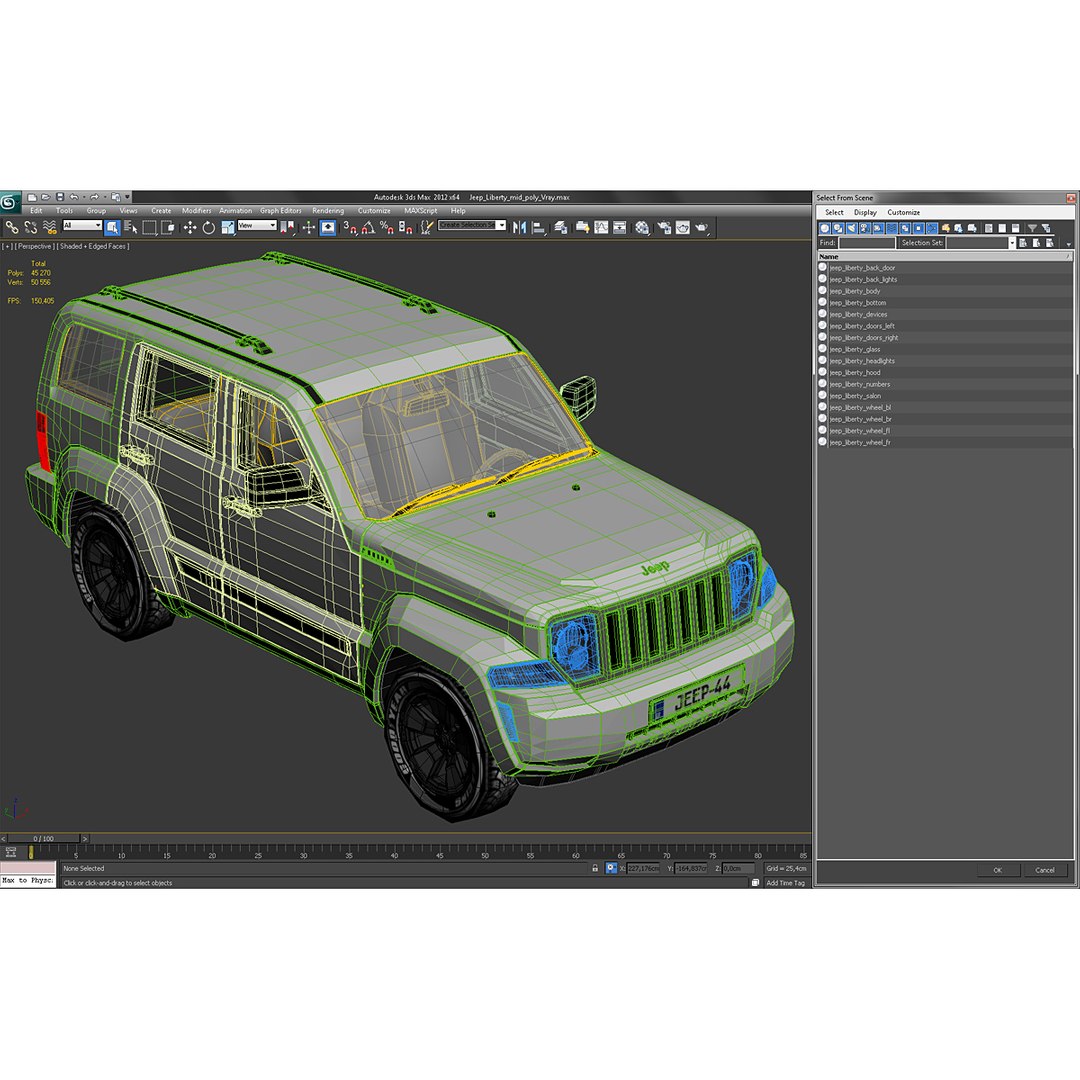This screenshot has width=1080, height=1080.
Task: Click the Render Production teapot icon
Action: point(701,227)
